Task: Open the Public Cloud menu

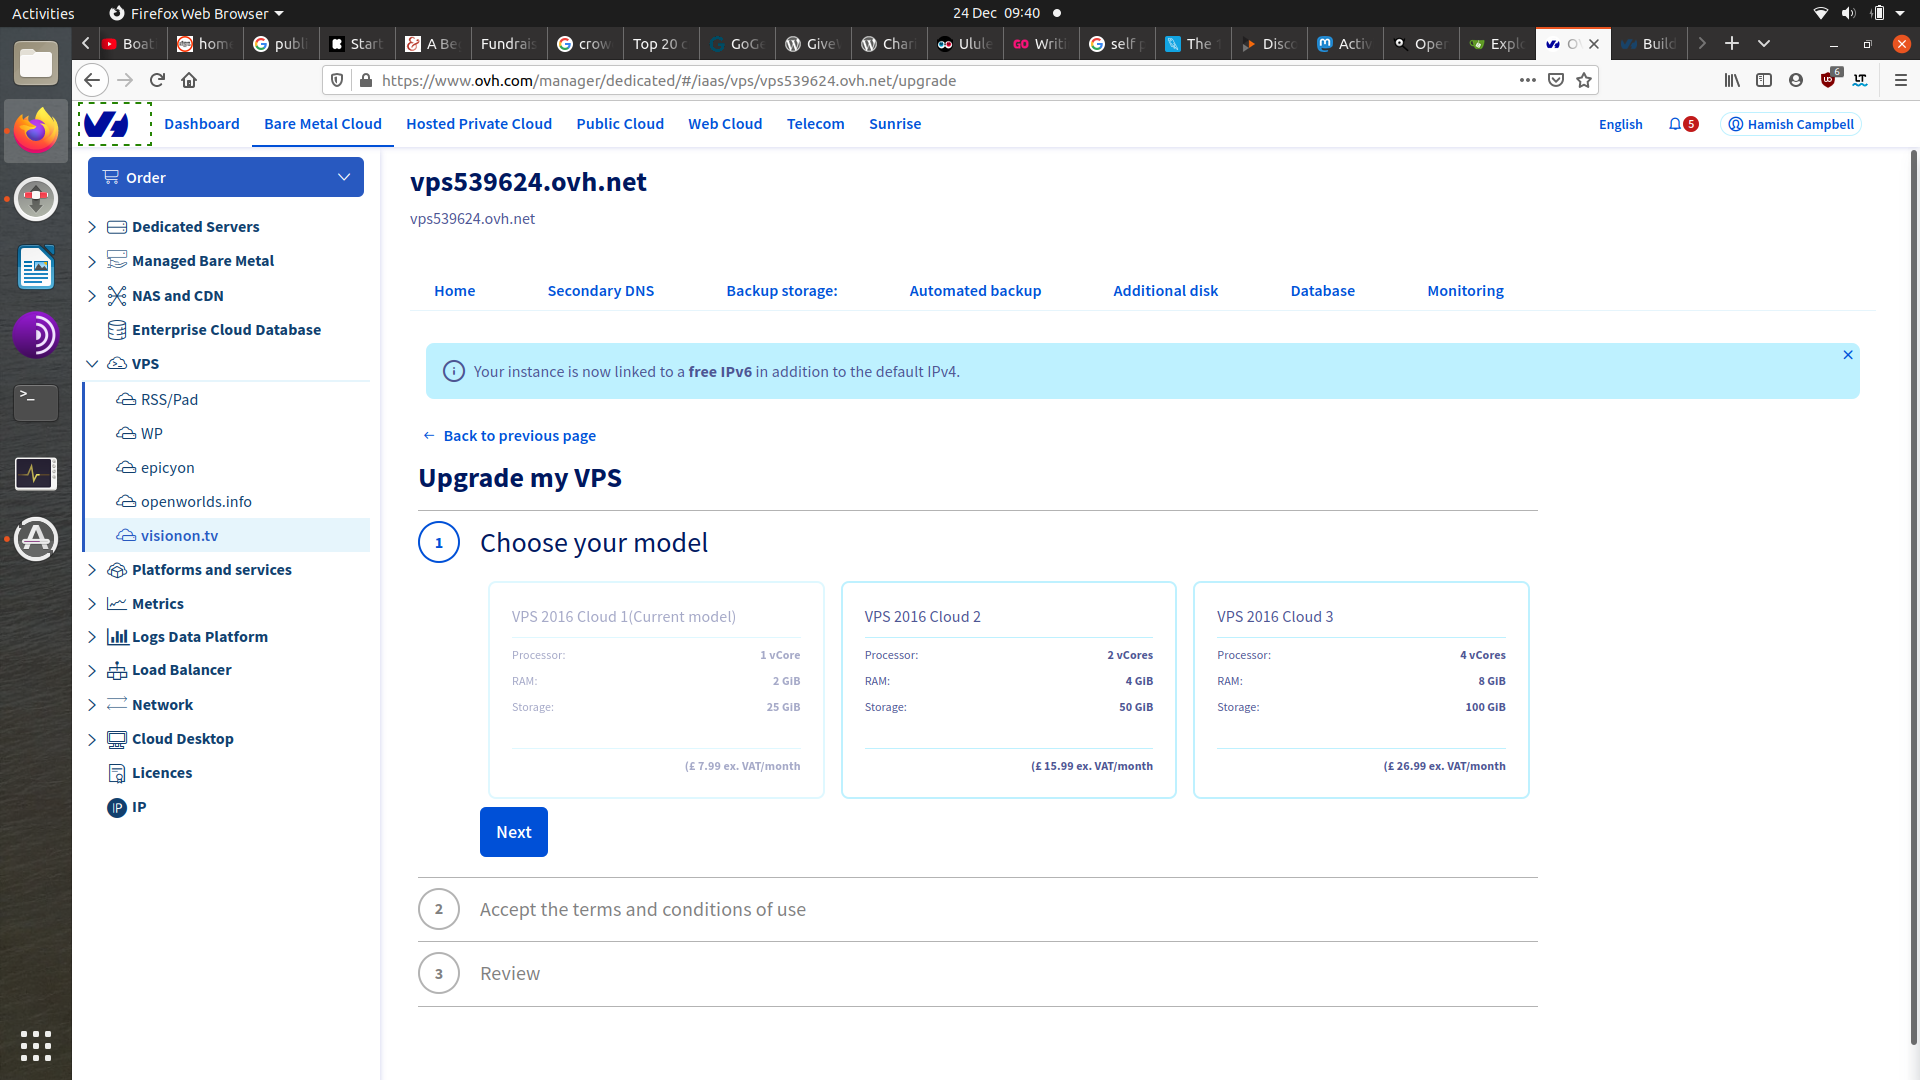Action: point(619,124)
